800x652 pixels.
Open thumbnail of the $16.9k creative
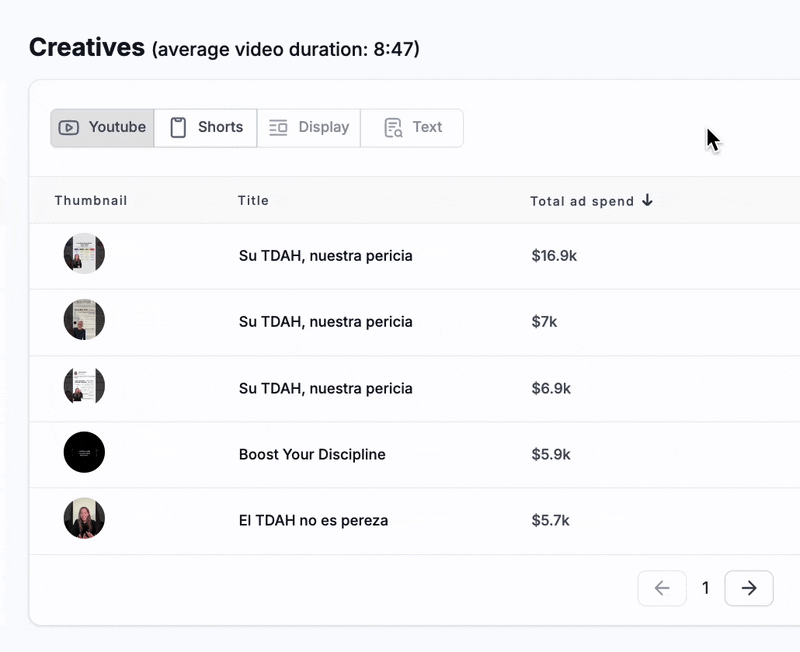pyautogui.click(x=84, y=254)
